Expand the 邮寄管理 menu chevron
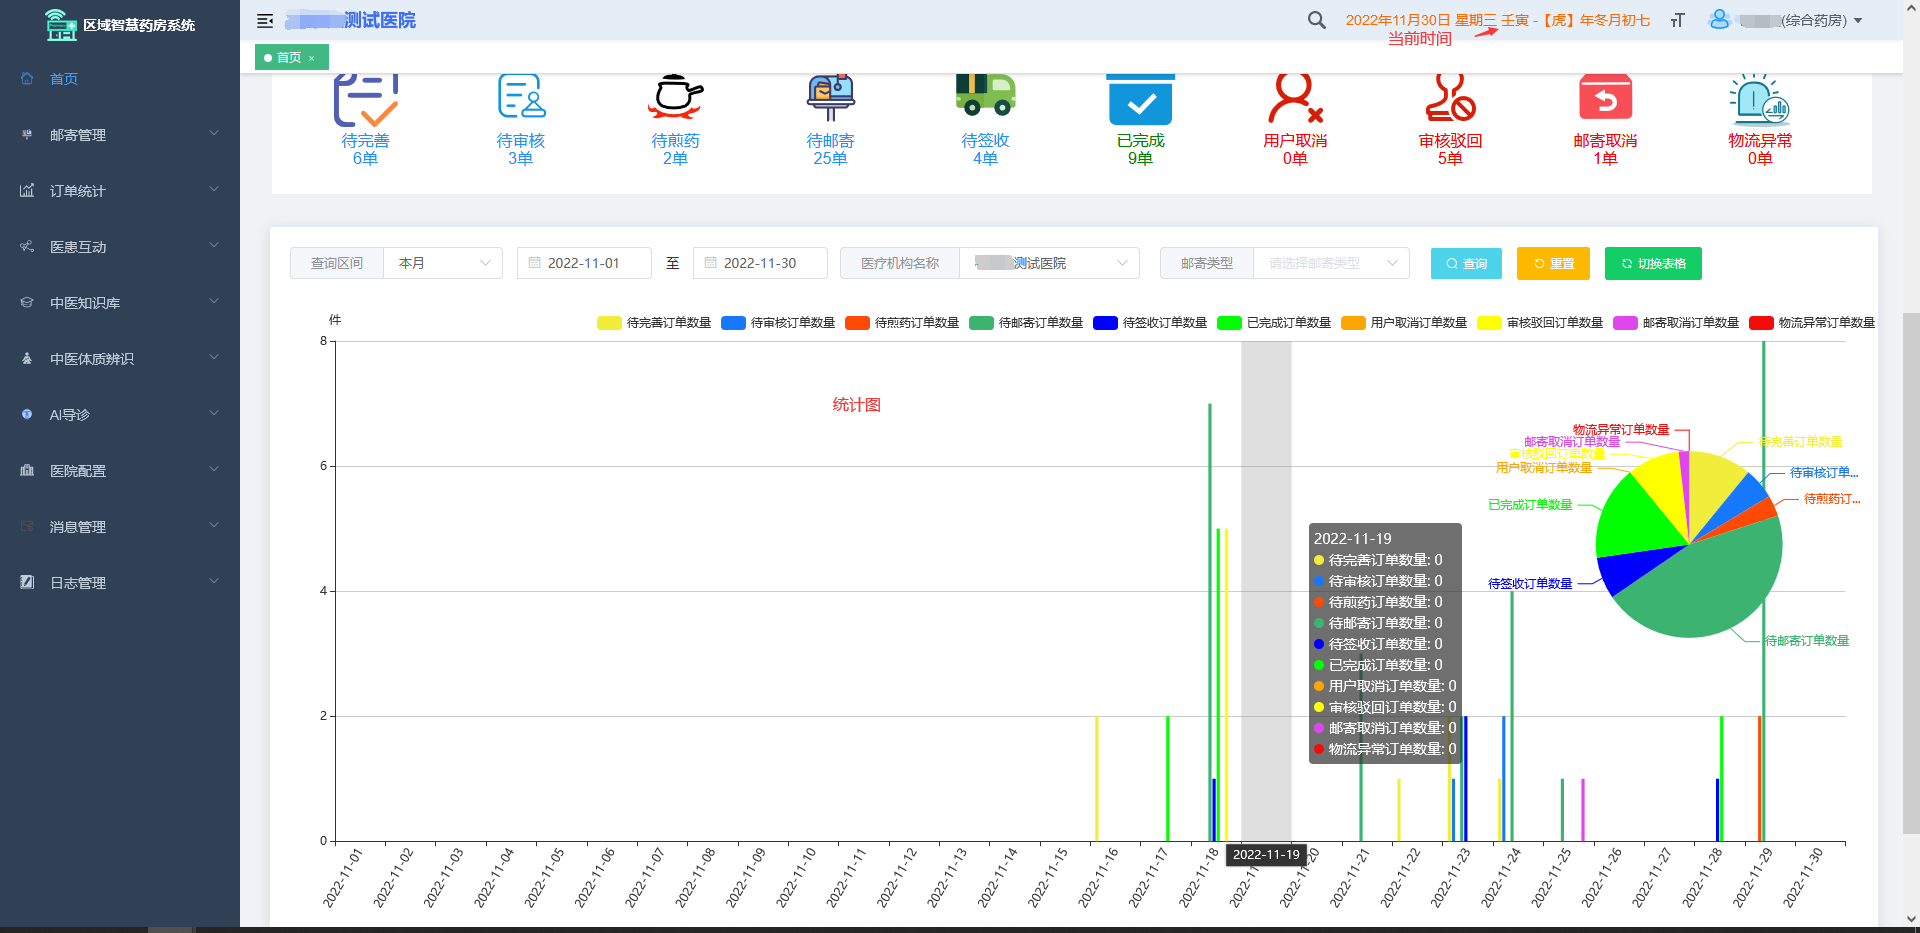 213,133
